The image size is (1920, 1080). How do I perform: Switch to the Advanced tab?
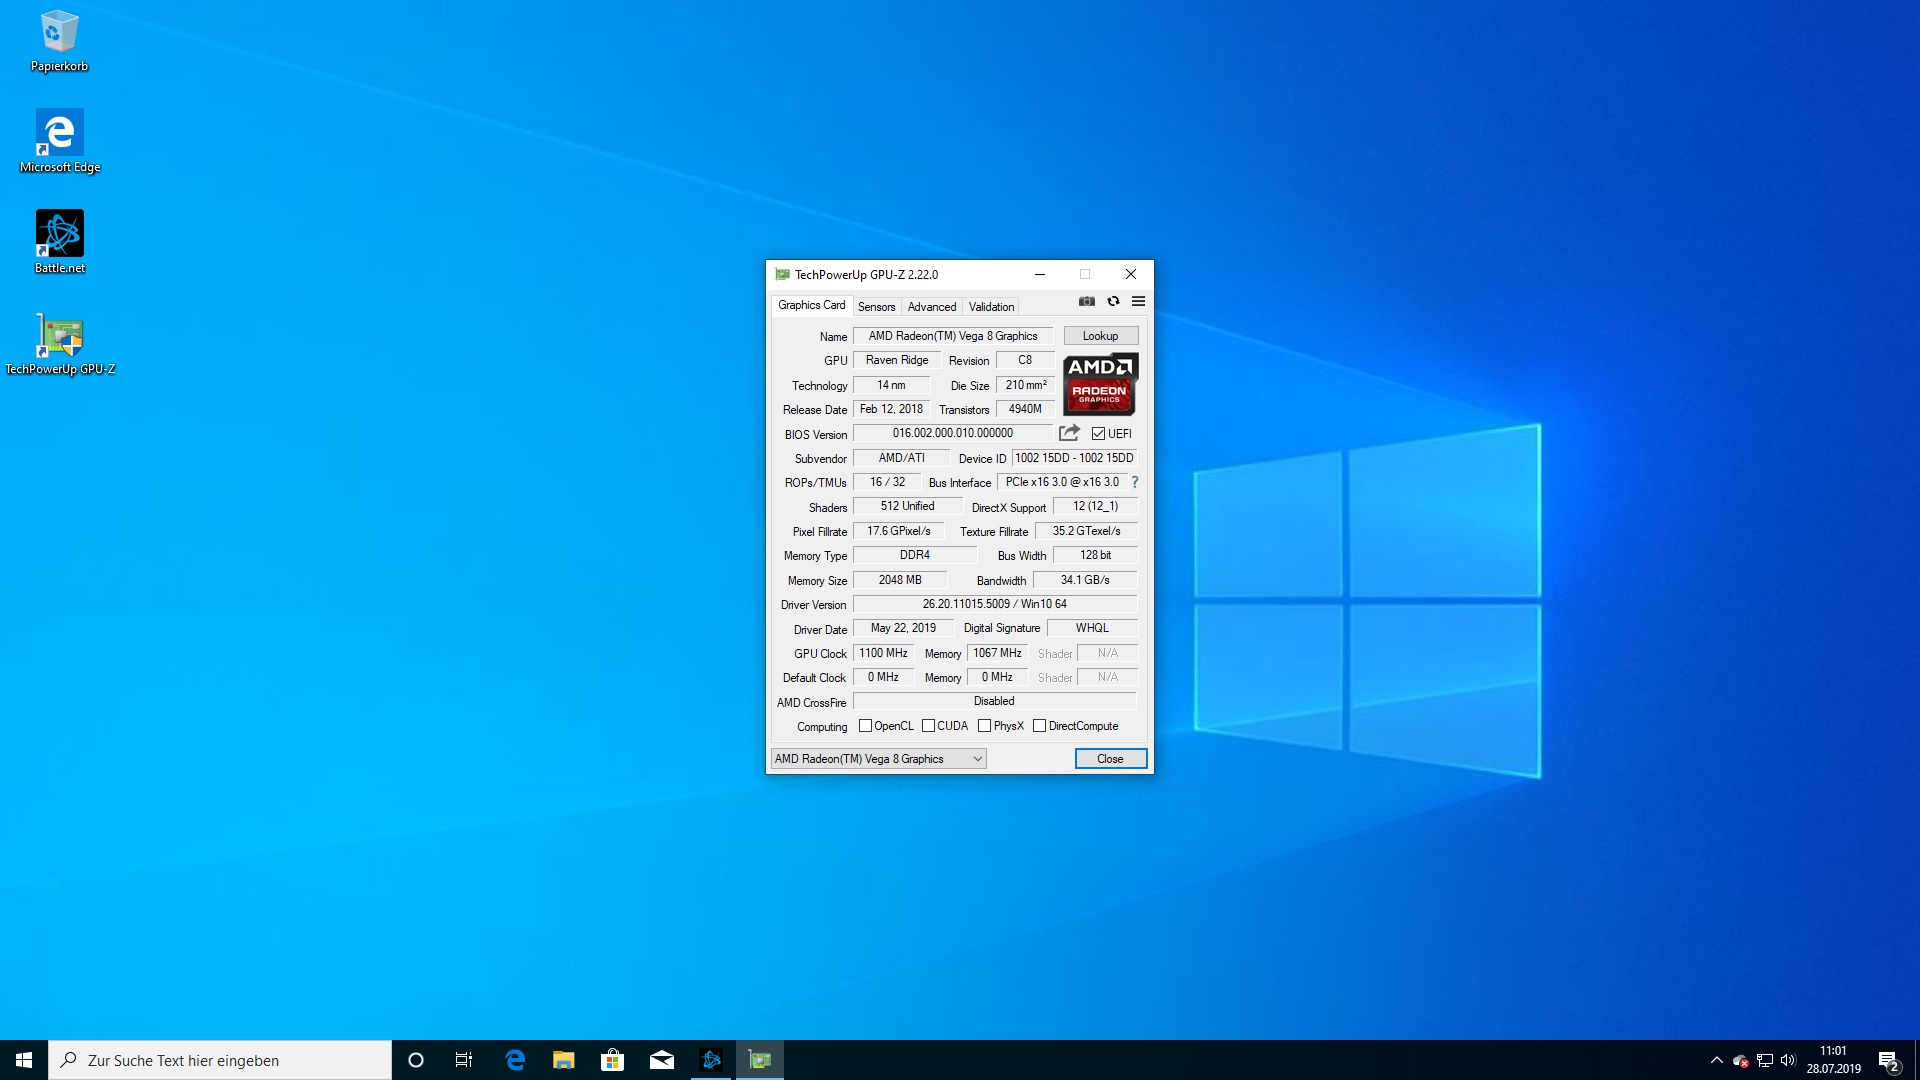click(931, 307)
